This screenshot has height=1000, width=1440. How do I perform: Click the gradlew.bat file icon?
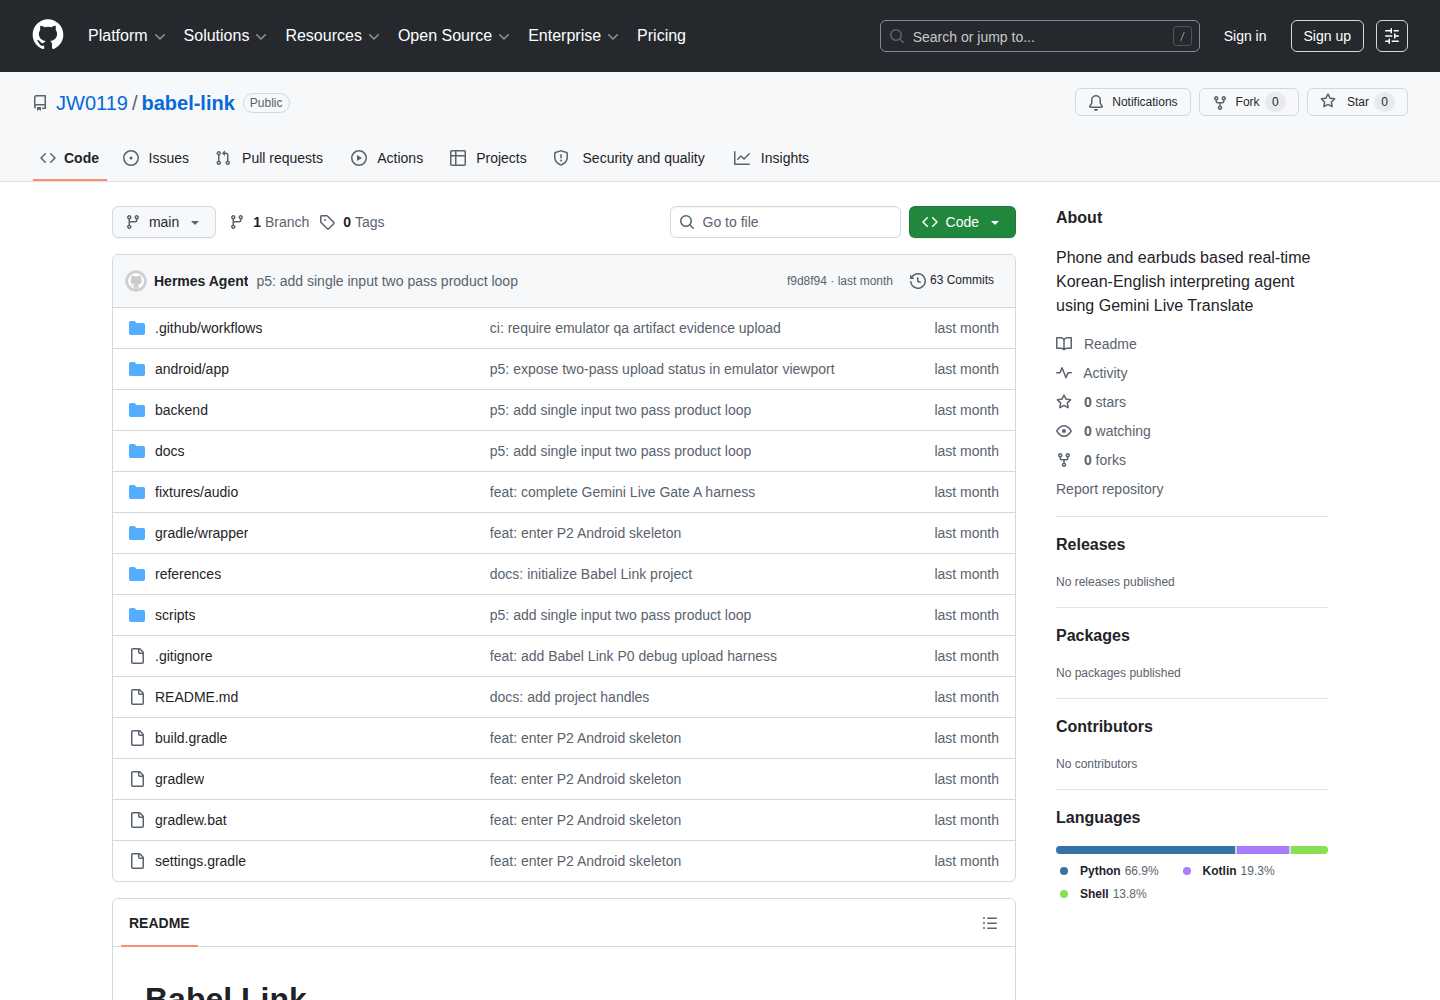(137, 820)
